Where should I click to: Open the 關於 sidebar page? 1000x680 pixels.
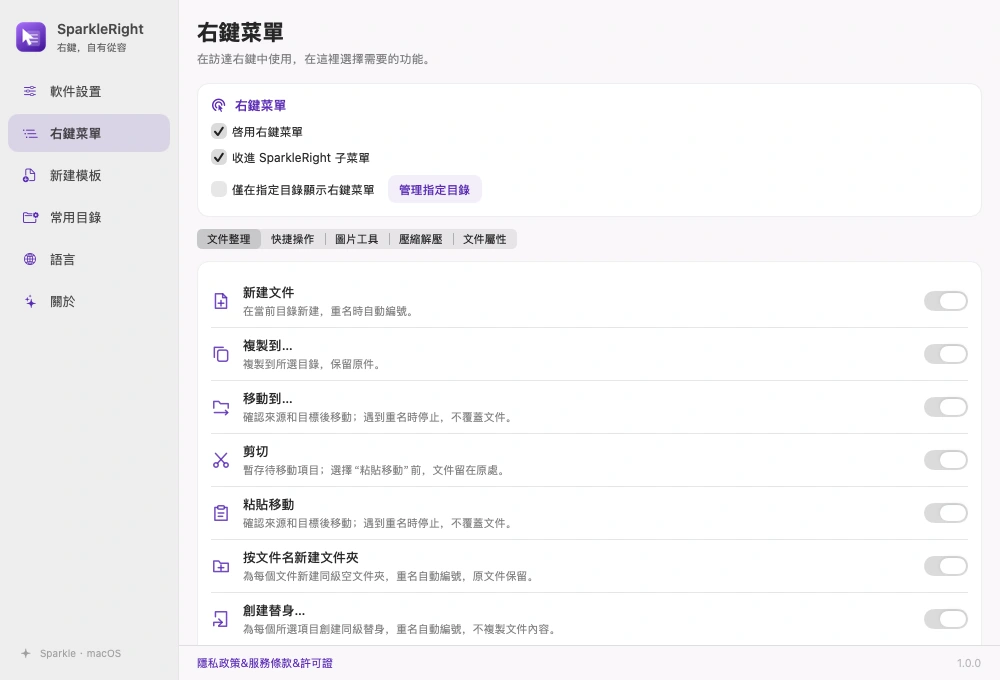pyautogui.click(x=89, y=301)
